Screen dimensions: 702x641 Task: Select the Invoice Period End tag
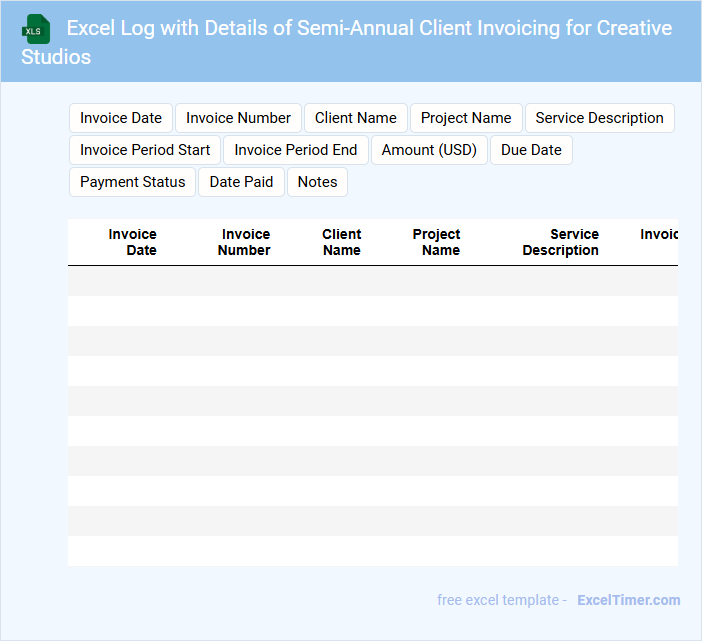295,150
